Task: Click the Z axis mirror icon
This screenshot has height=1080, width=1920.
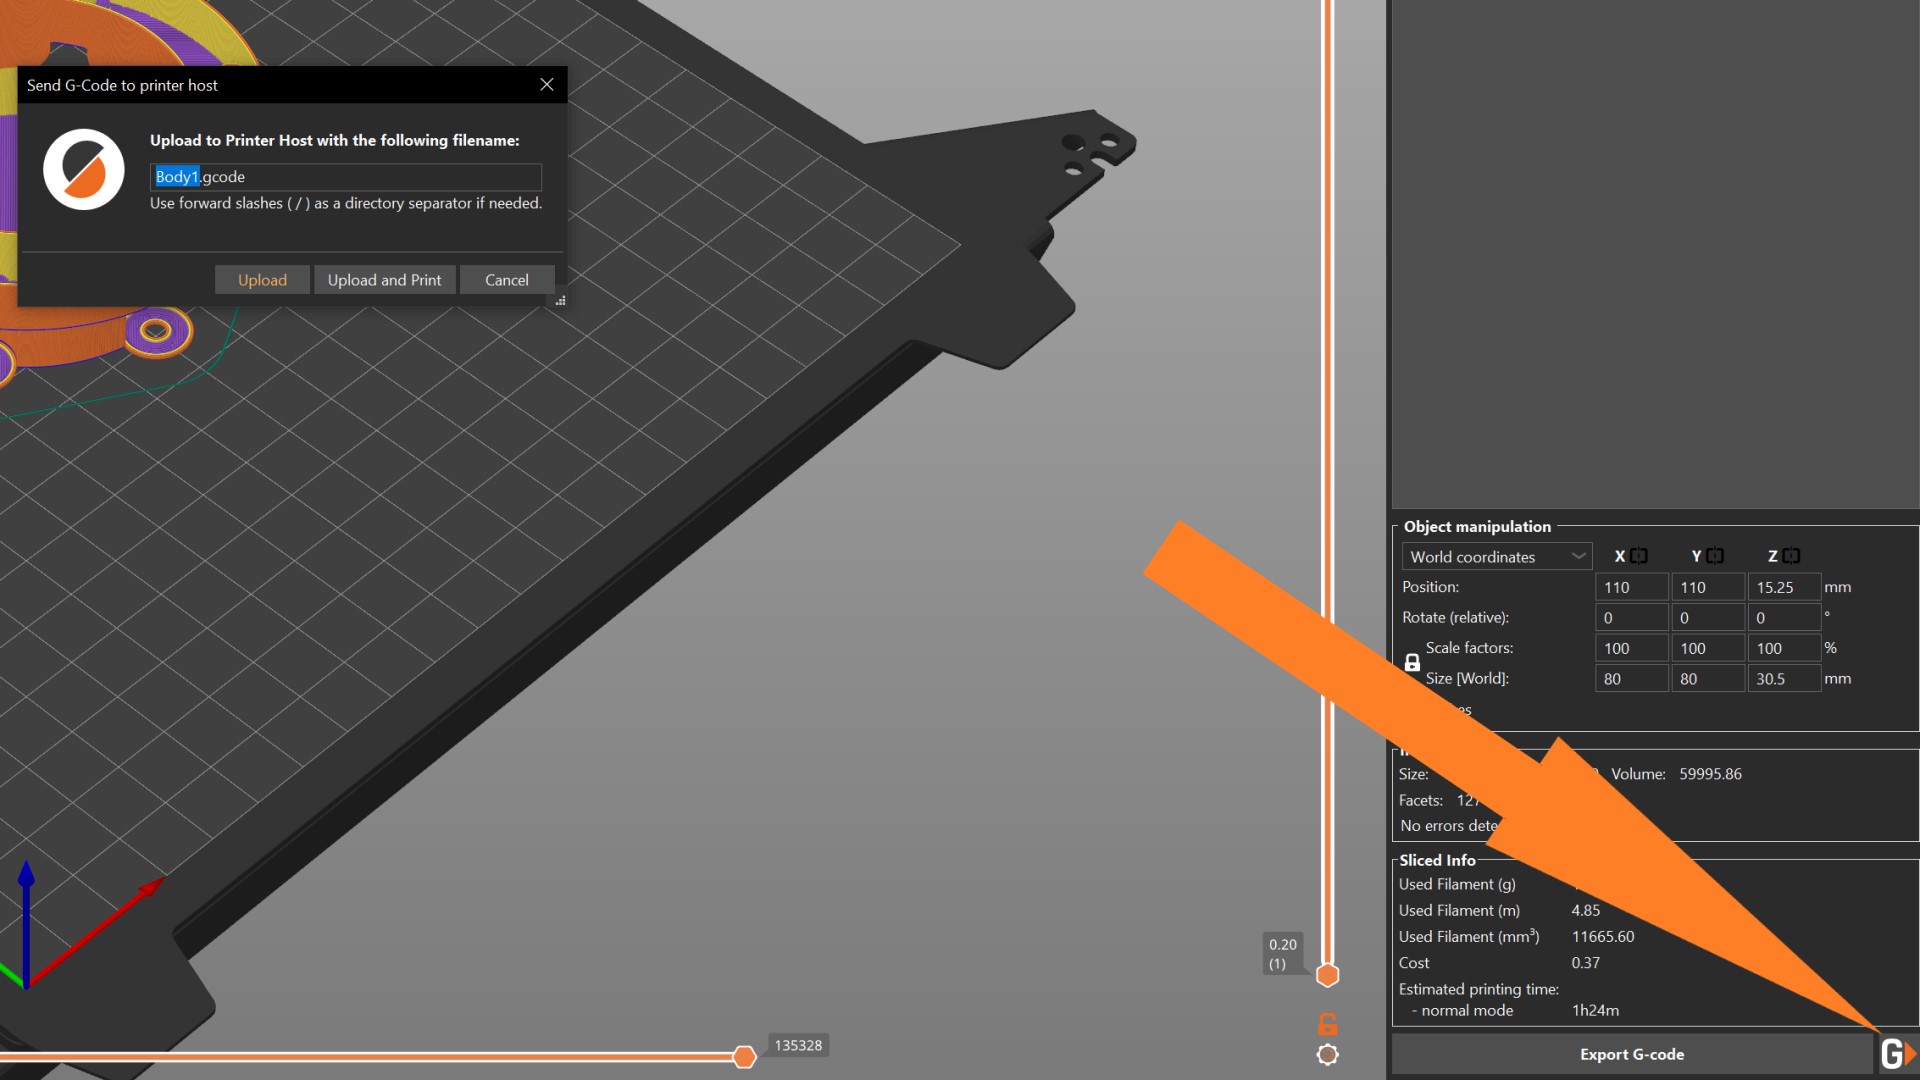Action: (1791, 556)
